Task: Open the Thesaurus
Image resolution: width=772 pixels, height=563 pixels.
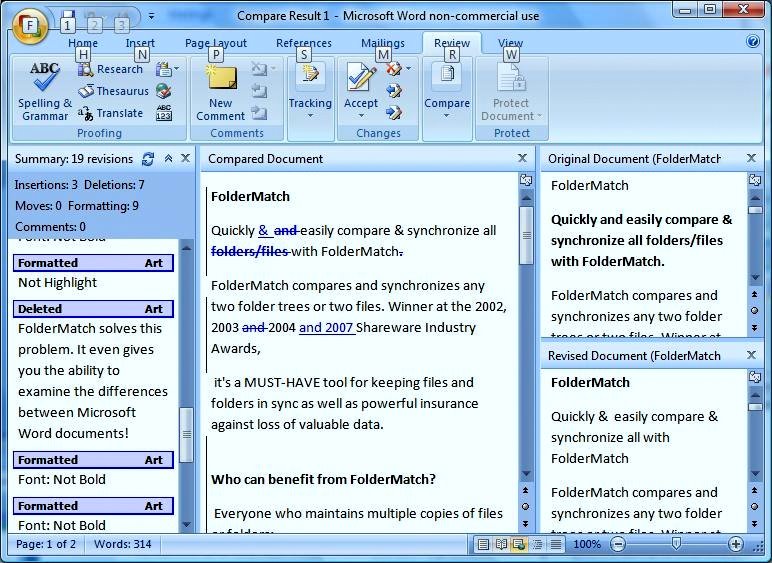Action: click(113, 91)
